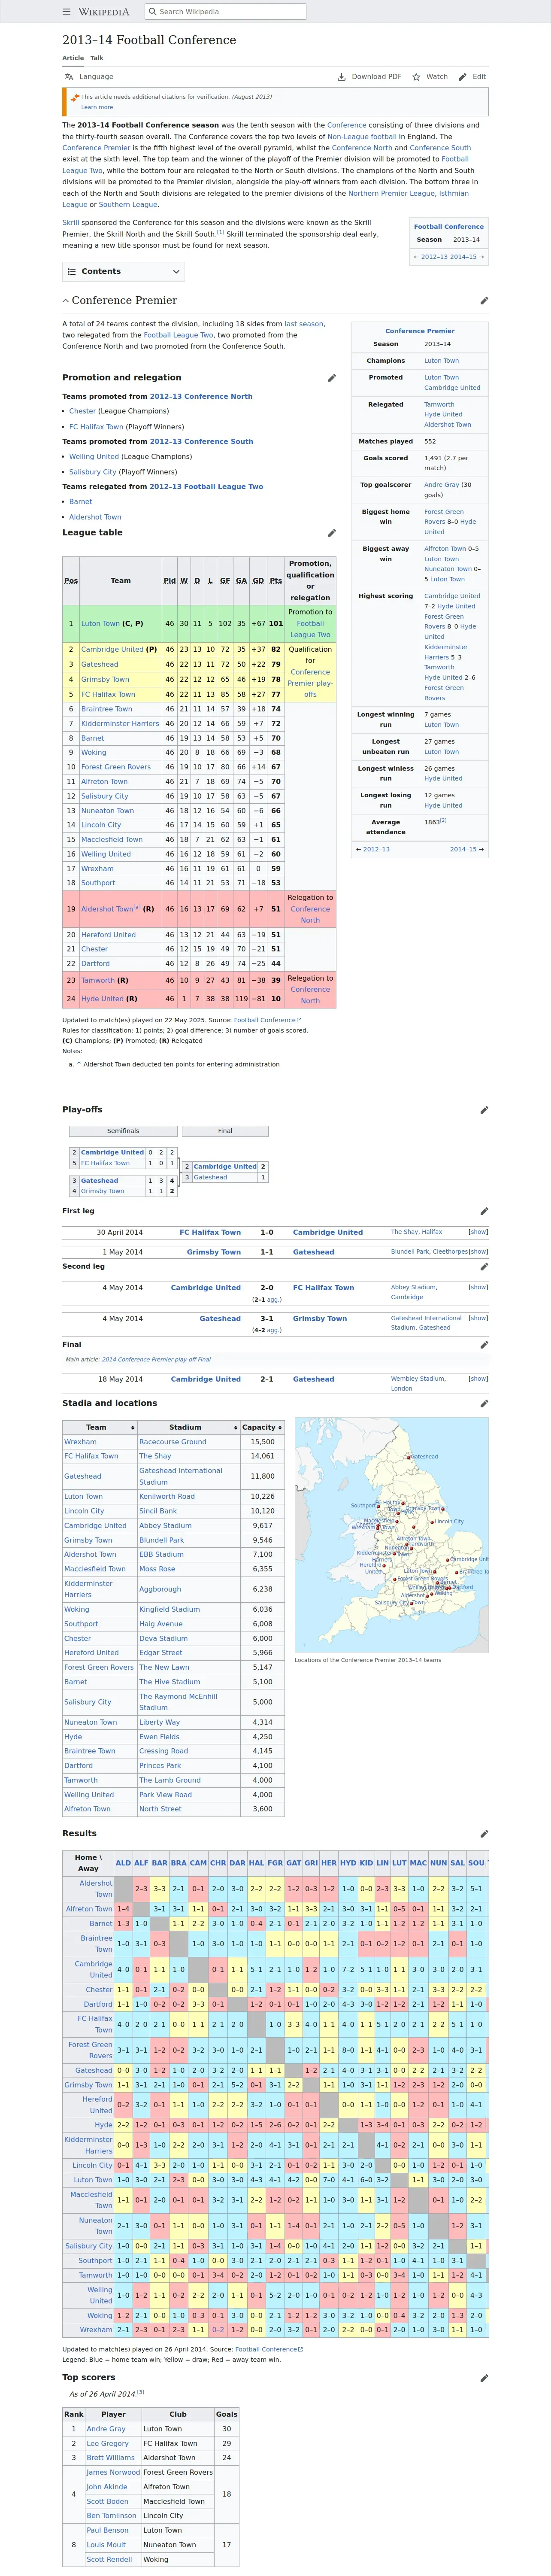Edit League table section via pencil
The image size is (551, 2576).
(x=332, y=533)
